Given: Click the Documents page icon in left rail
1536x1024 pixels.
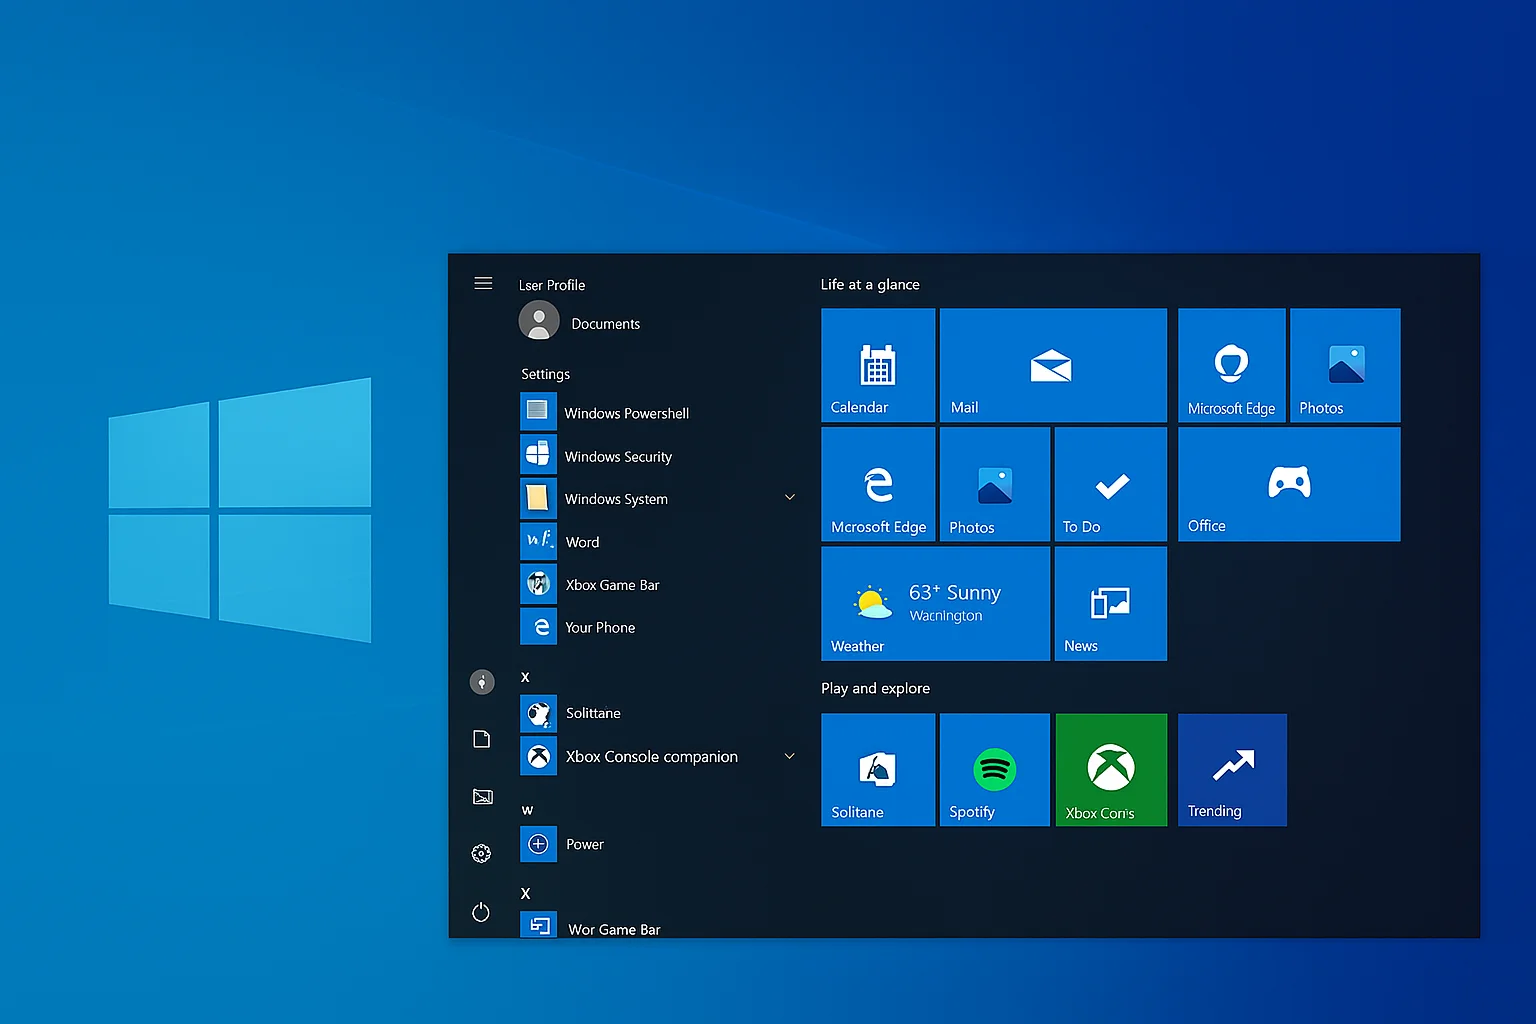Looking at the screenshot, I should 482,739.
